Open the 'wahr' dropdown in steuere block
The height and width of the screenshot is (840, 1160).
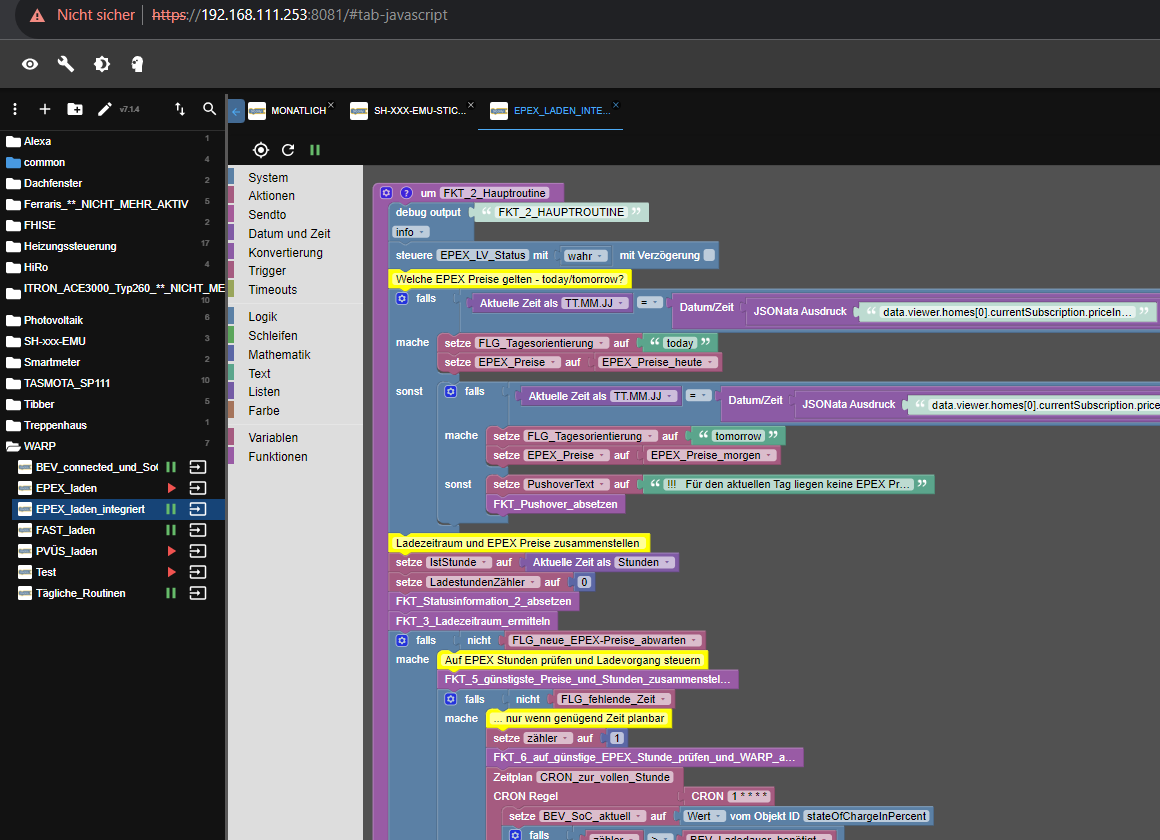(585, 255)
